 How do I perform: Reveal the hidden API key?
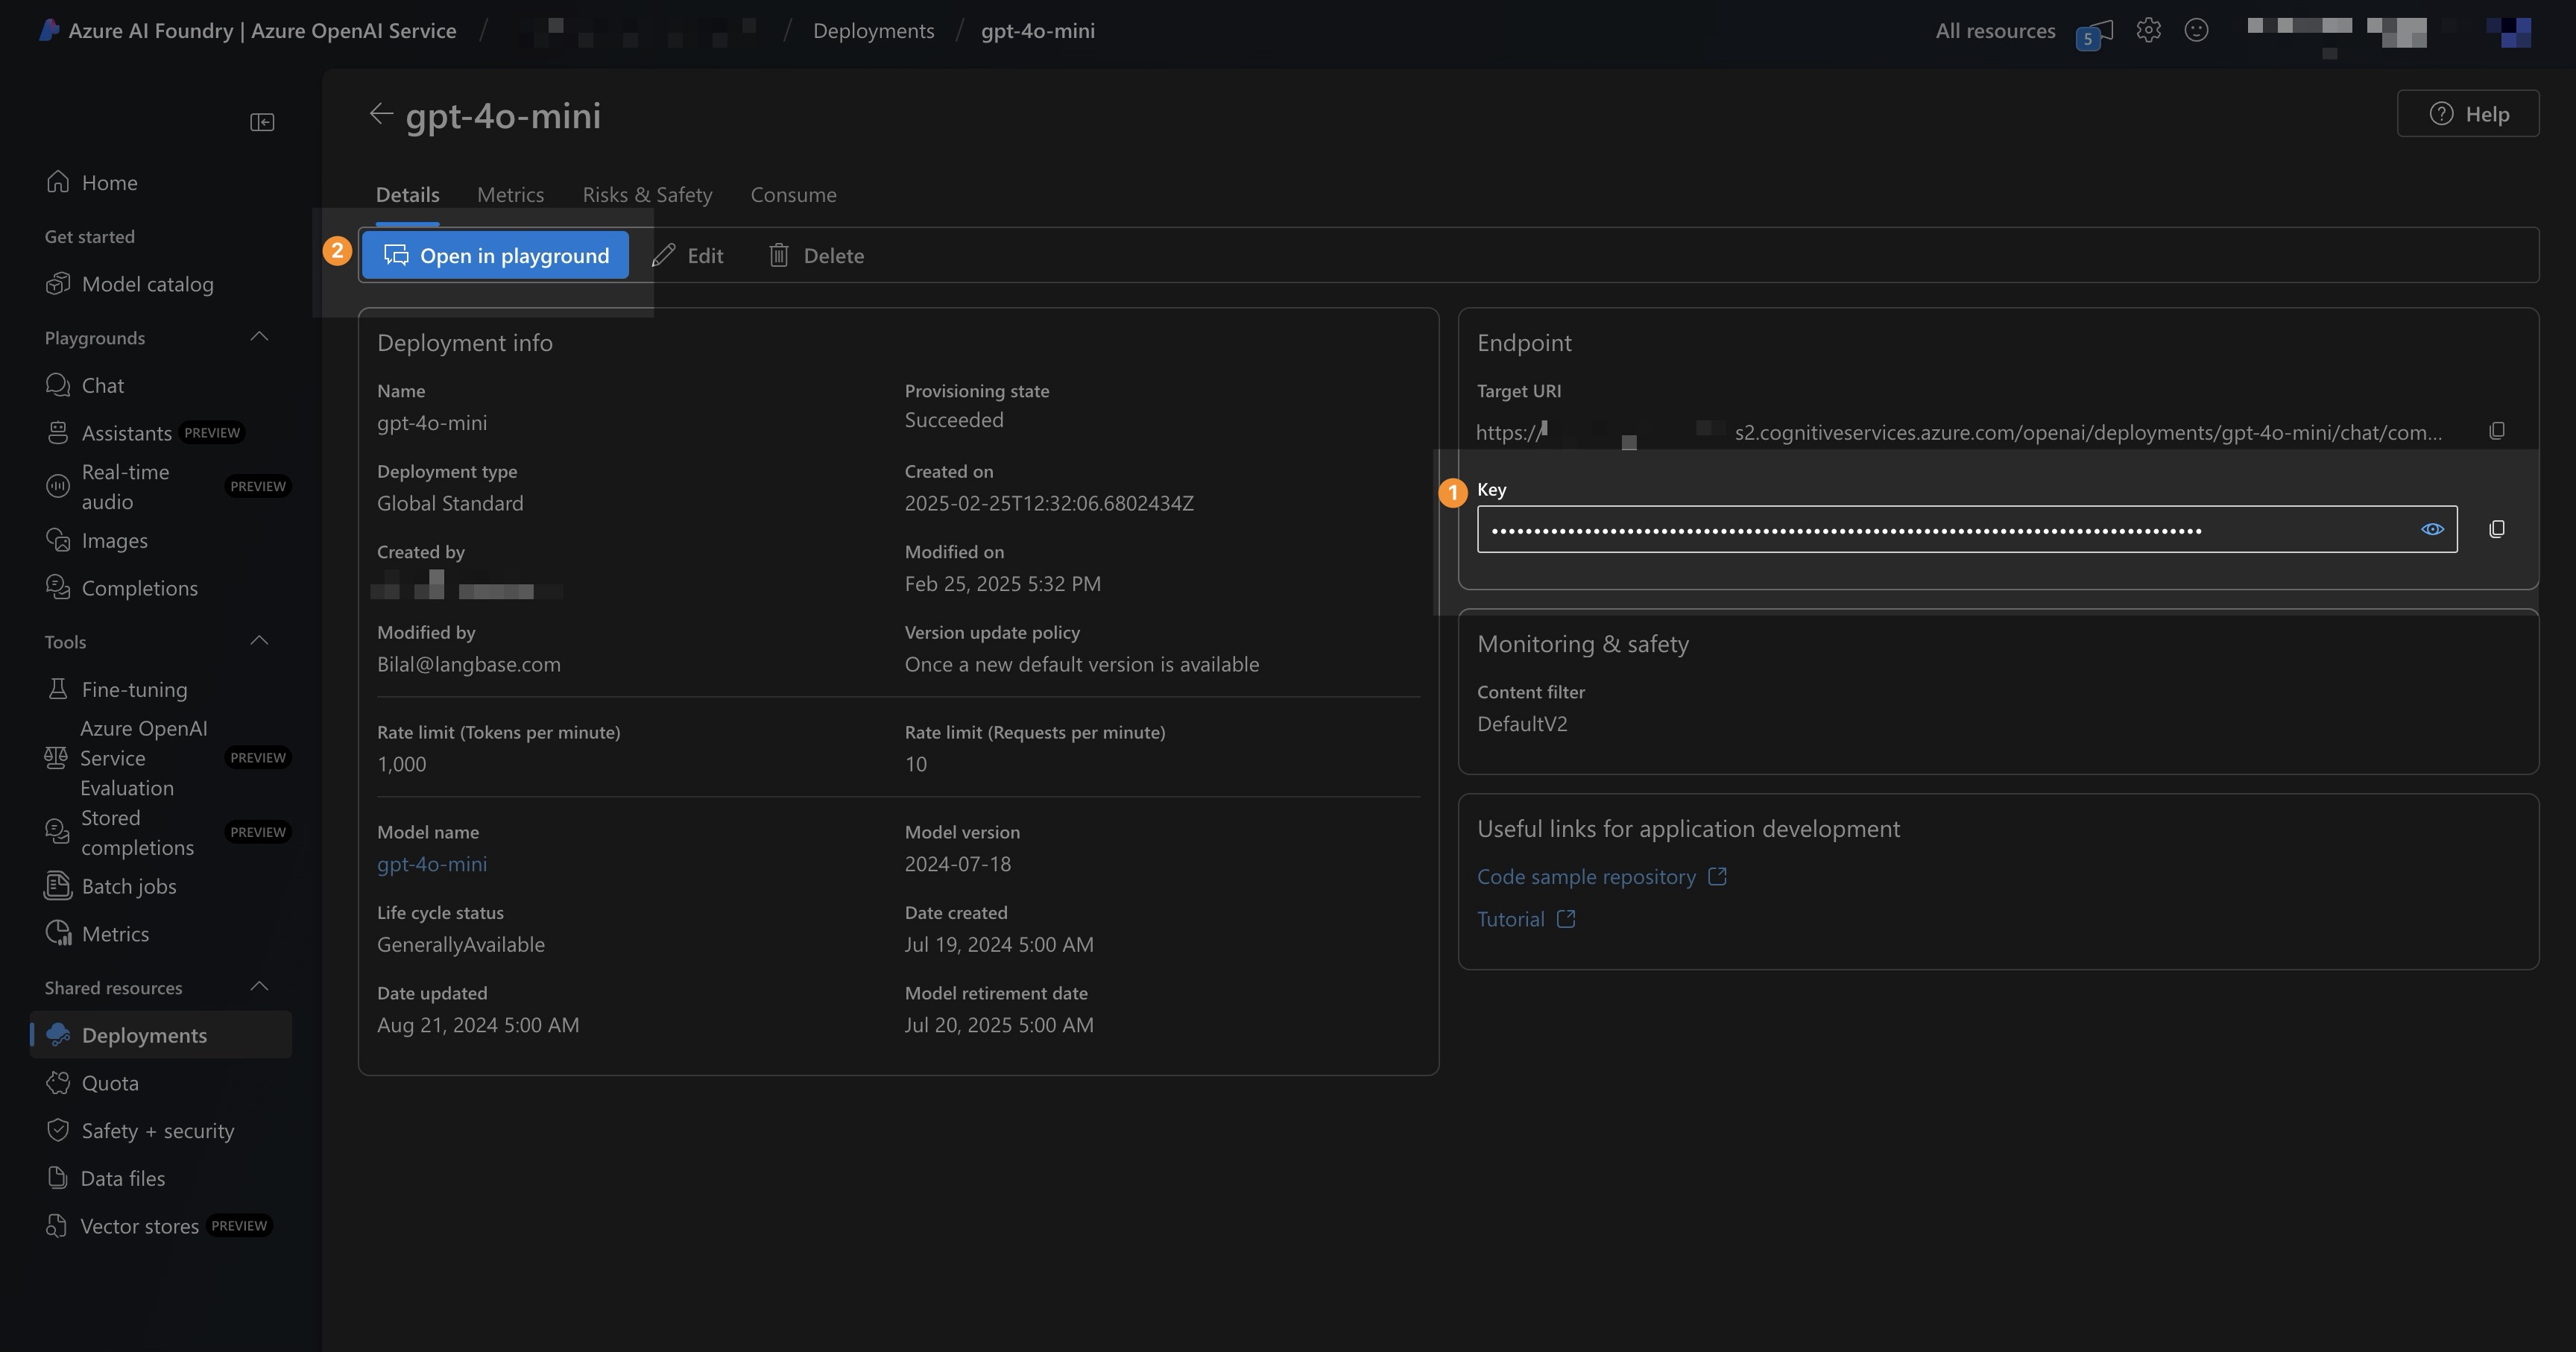click(2432, 529)
